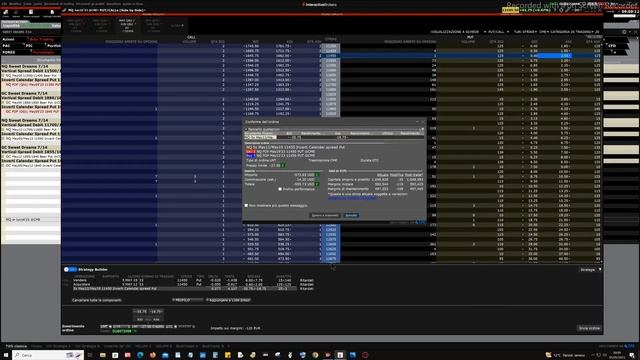Open option chain settings gear icon
The width and height of the screenshot is (640, 360).
click(x=624, y=31)
